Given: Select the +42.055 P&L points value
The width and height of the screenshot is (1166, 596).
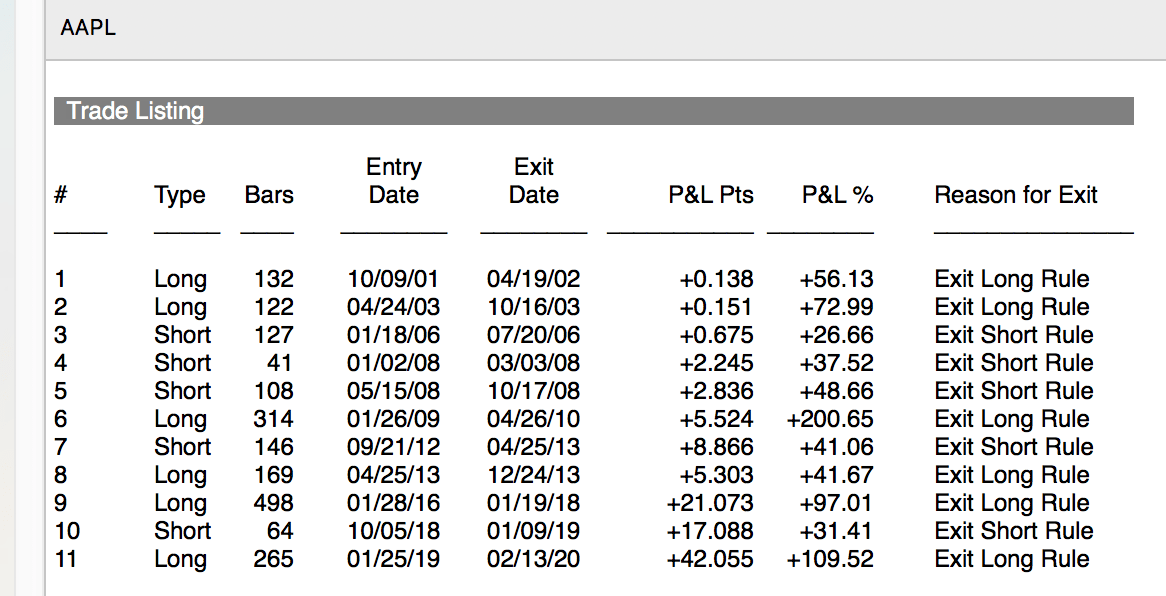Looking at the screenshot, I should 710,559.
